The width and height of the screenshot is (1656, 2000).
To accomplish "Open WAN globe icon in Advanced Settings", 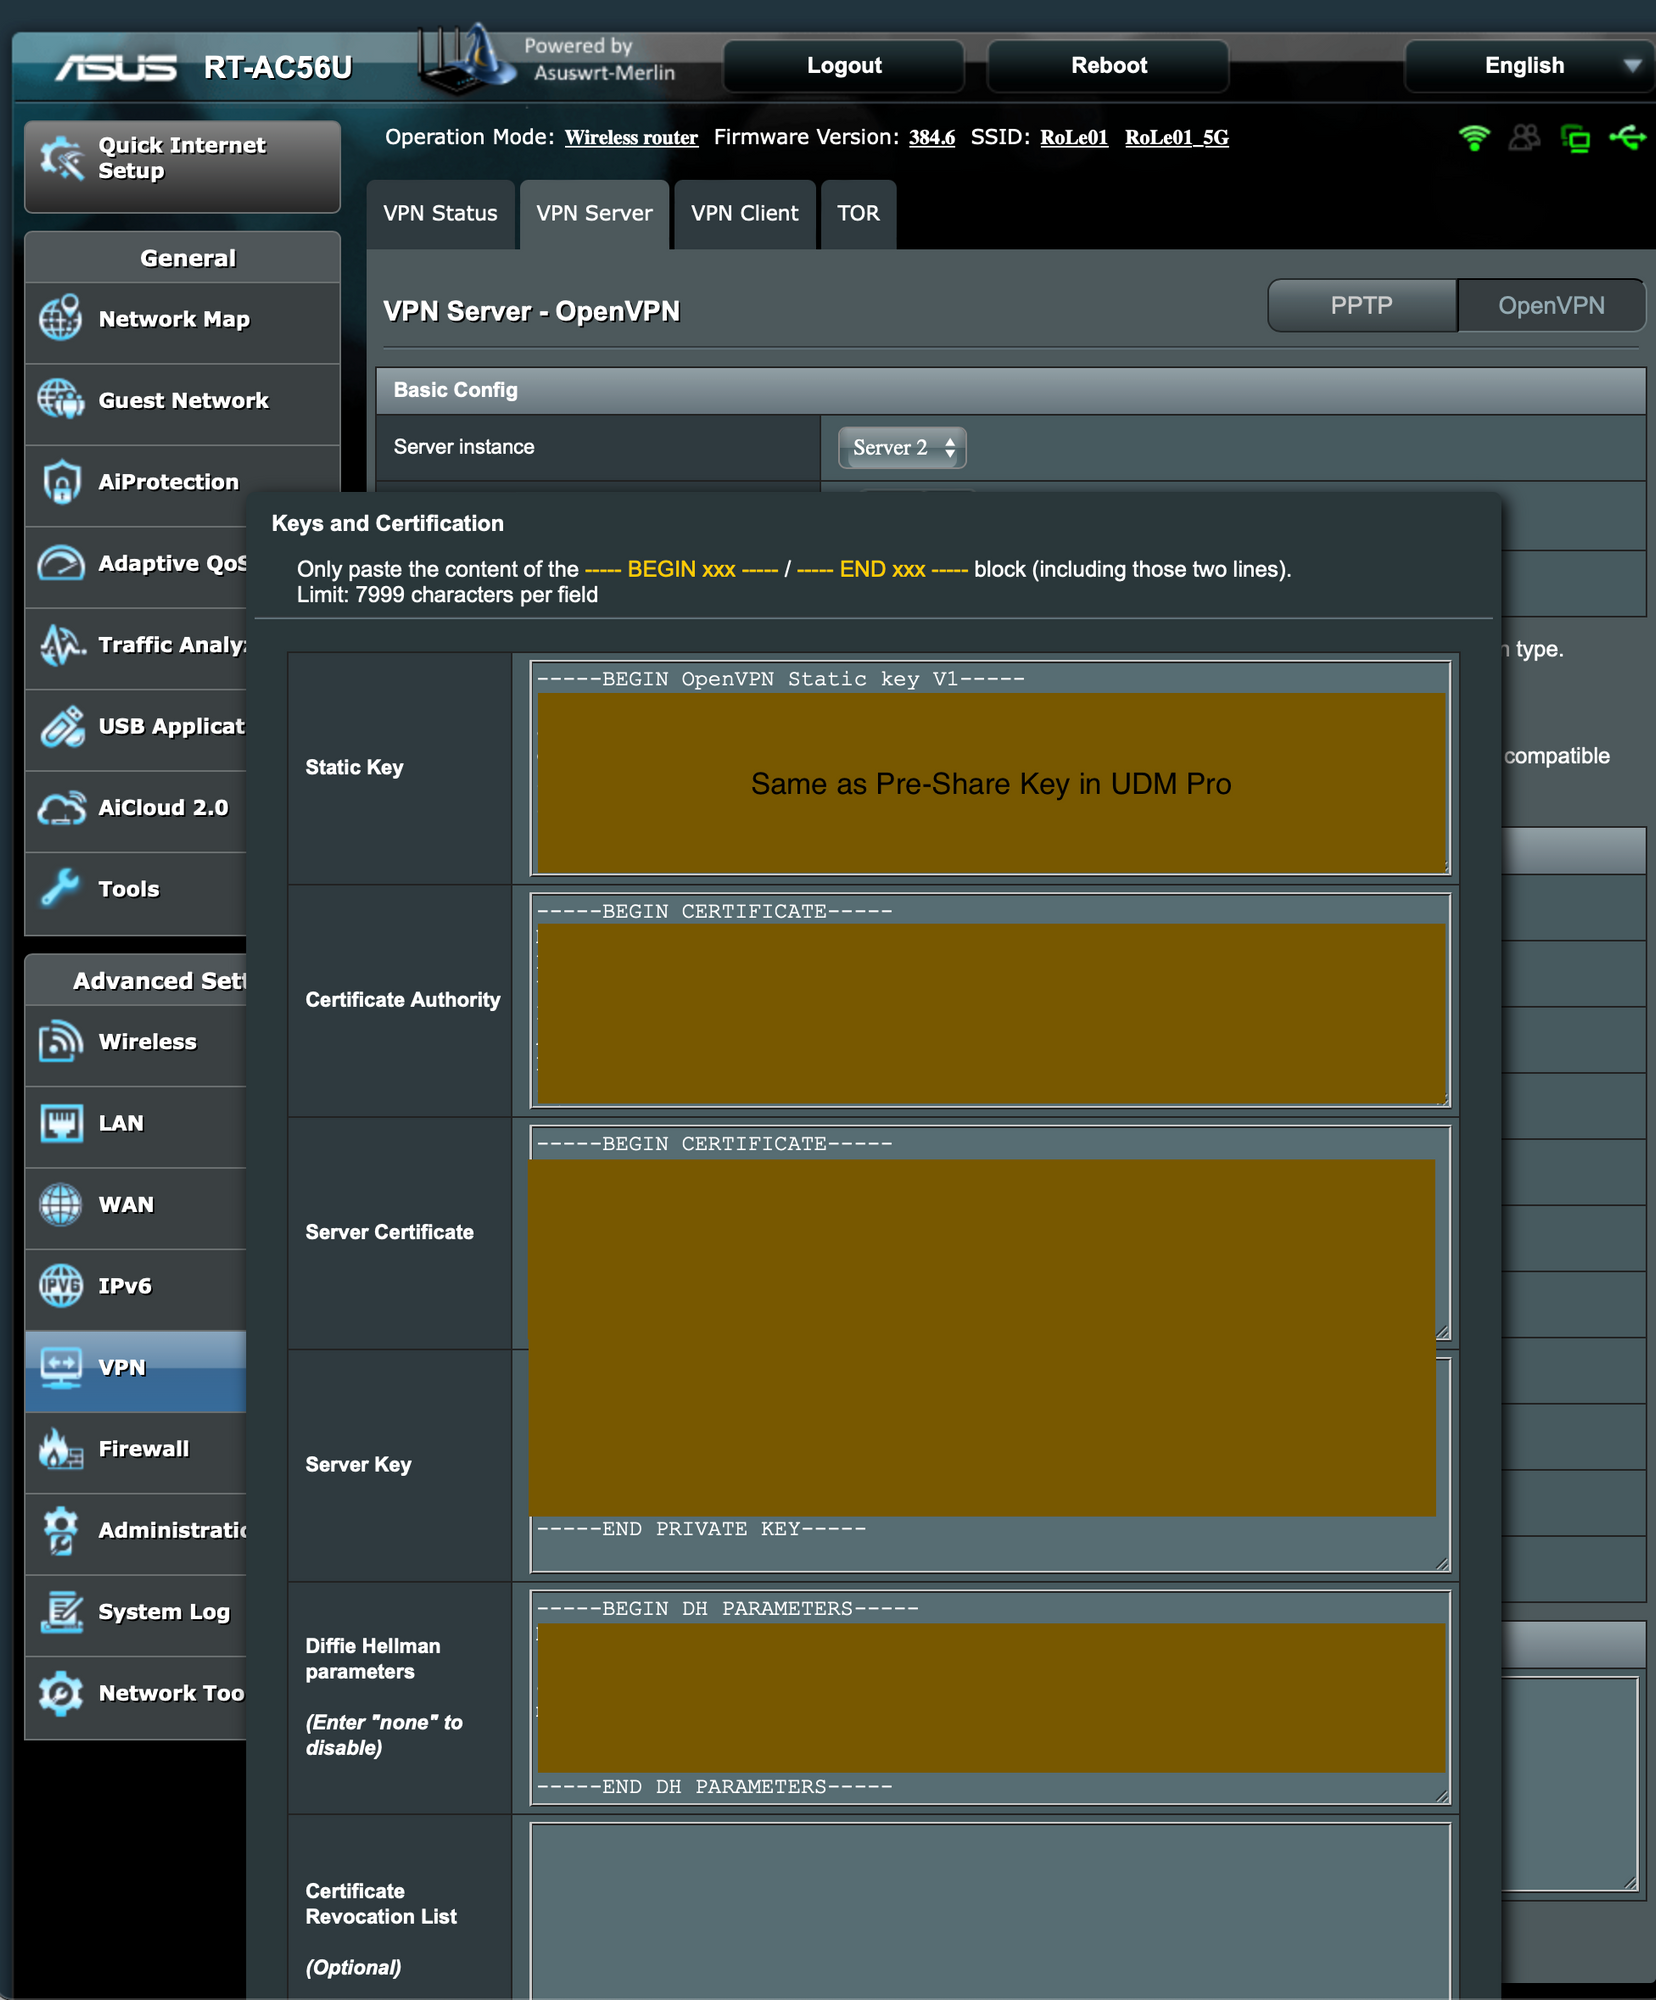I will pyautogui.click(x=60, y=1204).
